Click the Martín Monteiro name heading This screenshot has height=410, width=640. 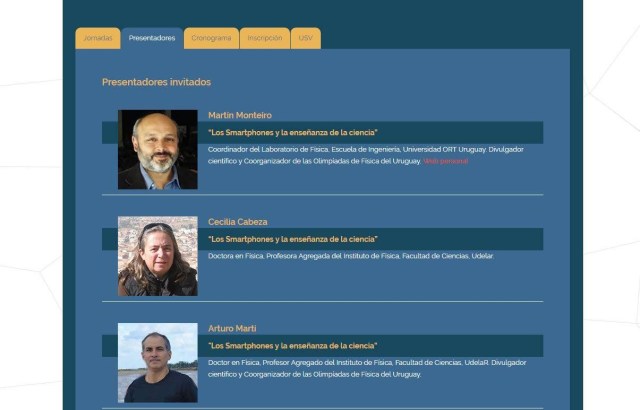240,115
